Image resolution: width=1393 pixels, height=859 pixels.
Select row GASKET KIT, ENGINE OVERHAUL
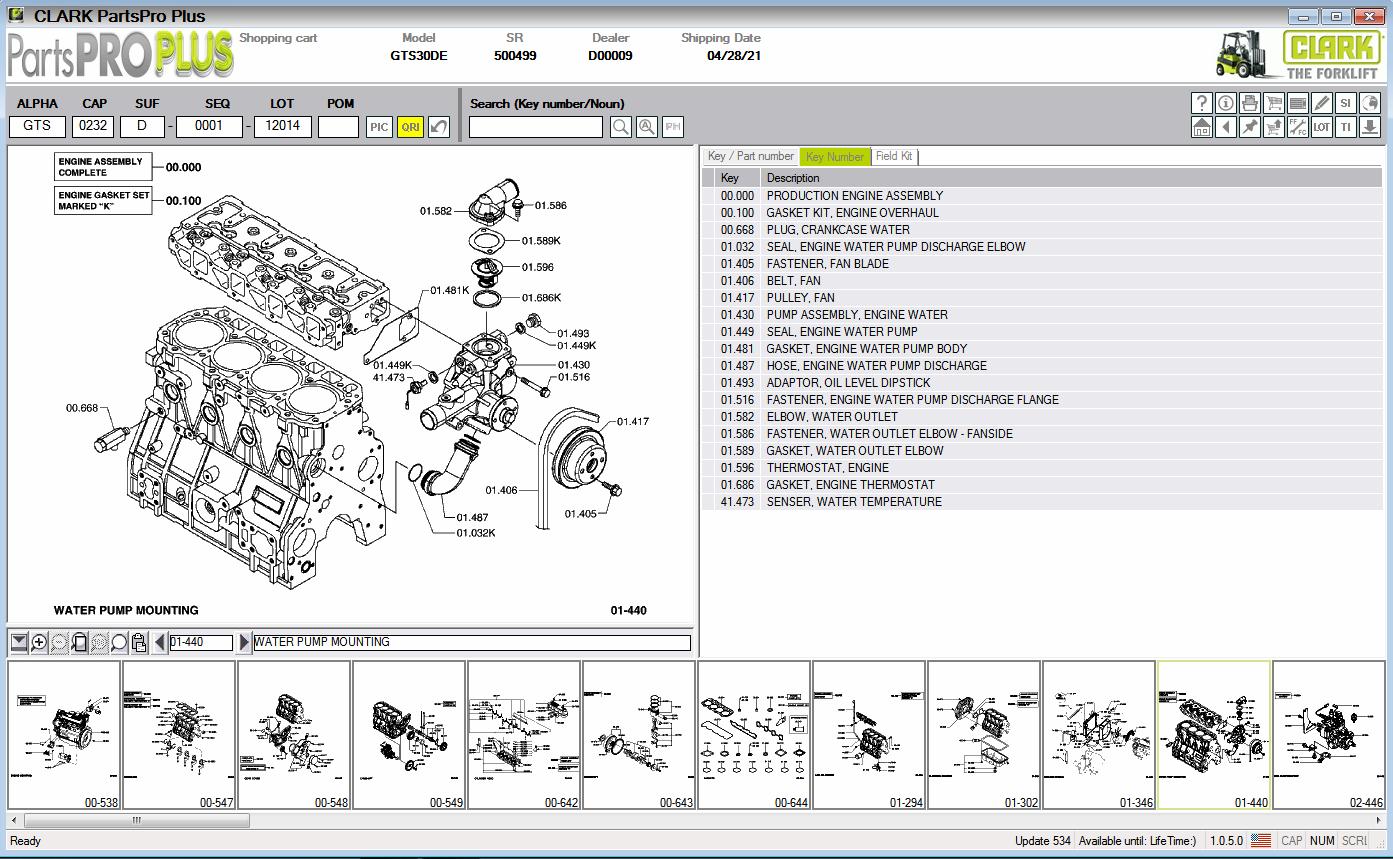pyautogui.click(x=1043, y=213)
